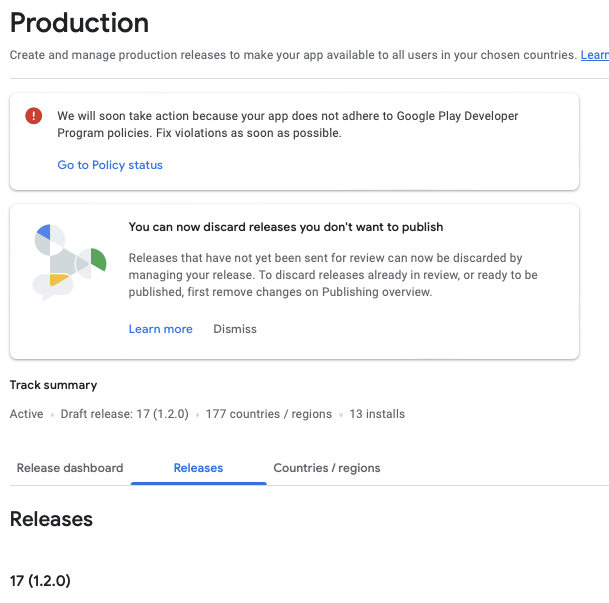The width and height of the screenshot is (609, 603).
Task: Click the blue shape in the illustration
Action: [x=43, y=238]
